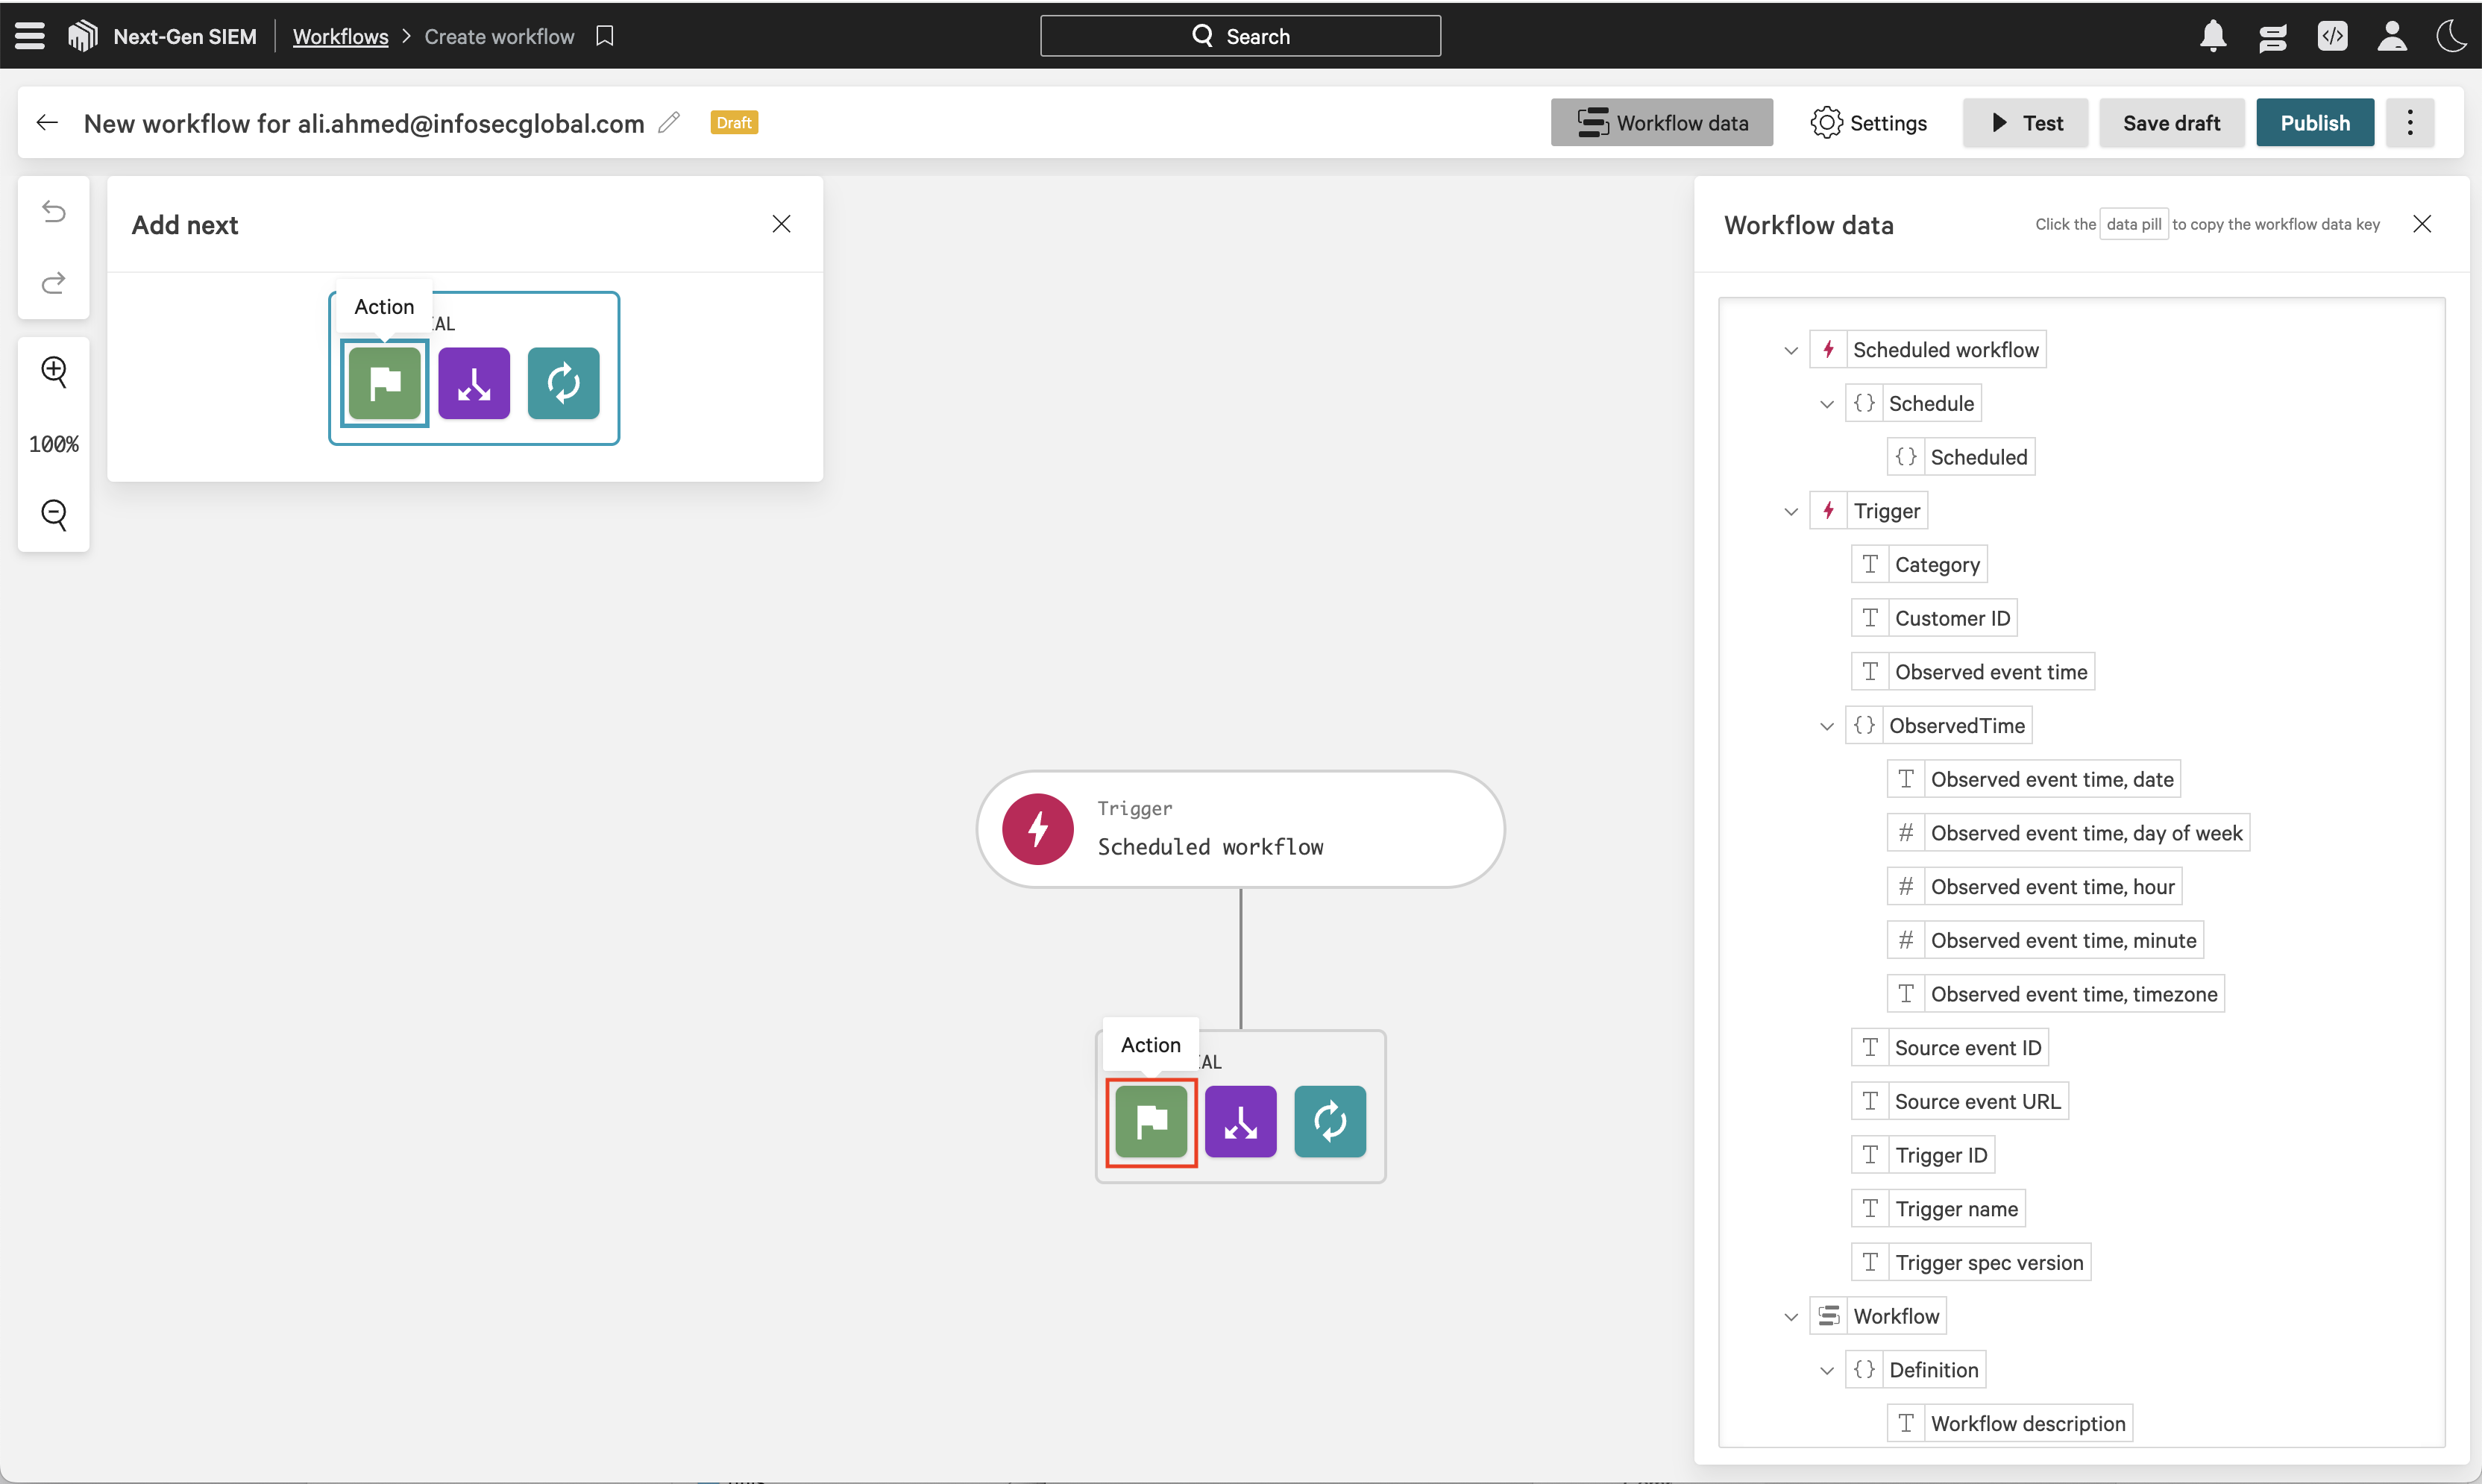Click the undo arrow icon

click(x=54, y=212)
